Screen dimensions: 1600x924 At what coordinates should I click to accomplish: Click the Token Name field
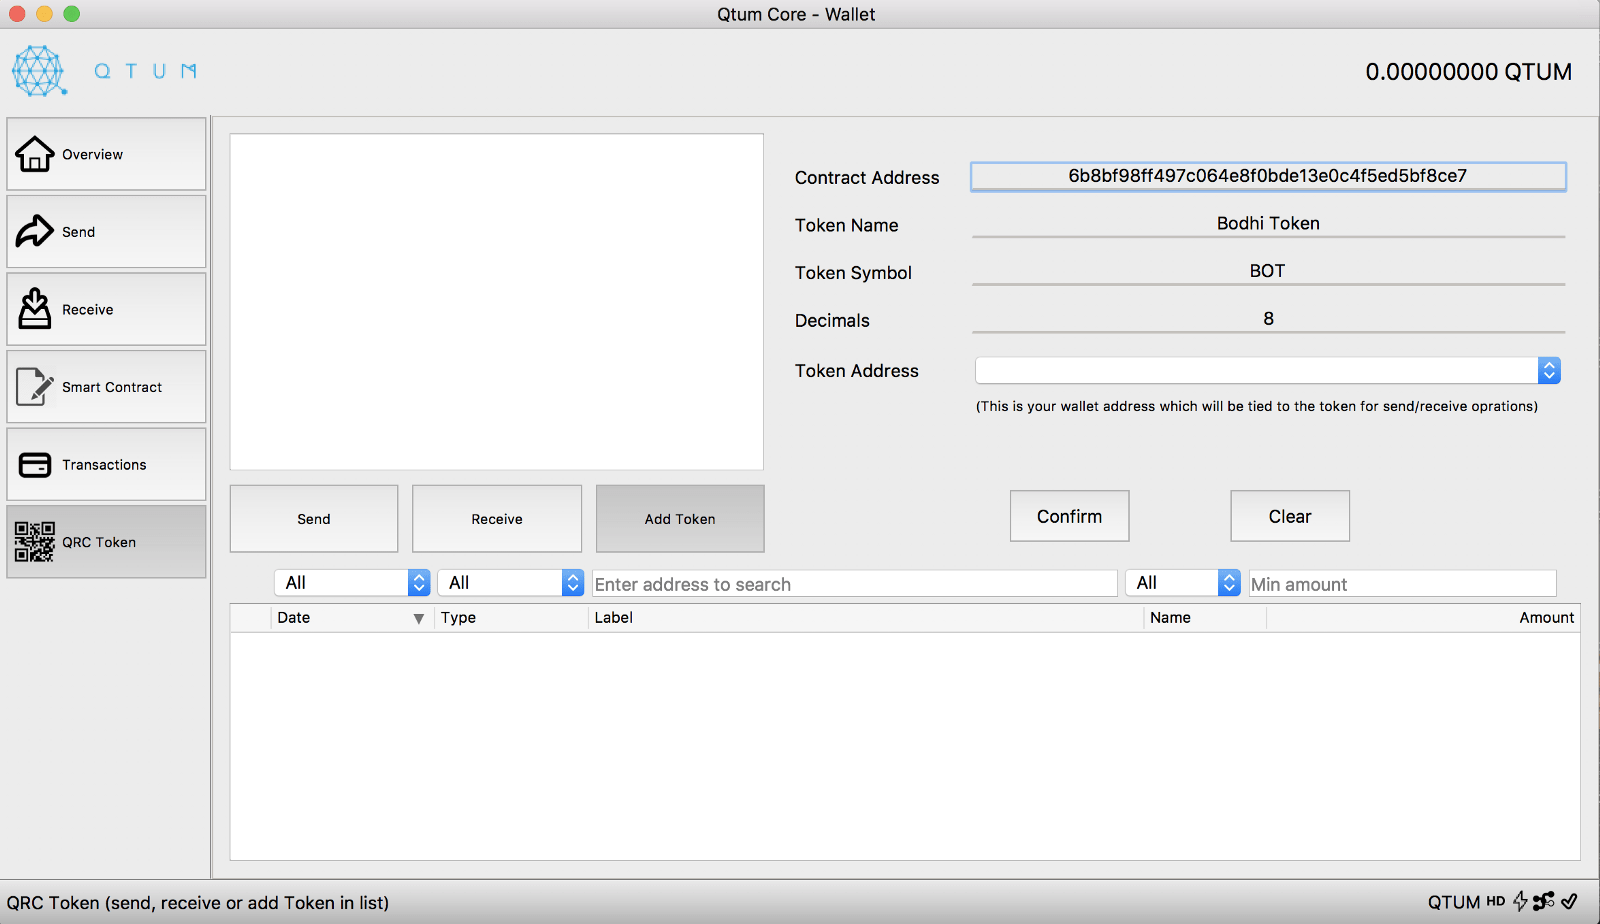click(1268, 224)
